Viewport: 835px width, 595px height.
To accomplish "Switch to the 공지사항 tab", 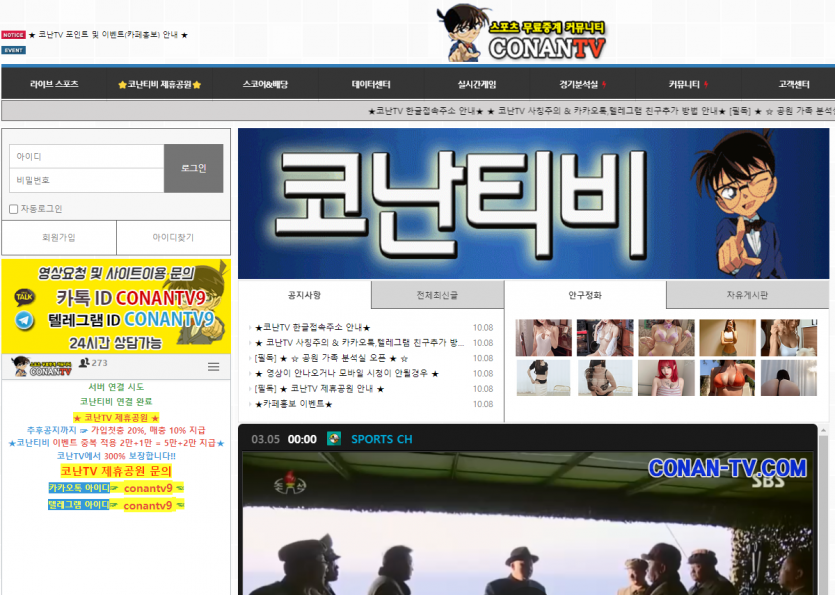I will click(305, 295).
